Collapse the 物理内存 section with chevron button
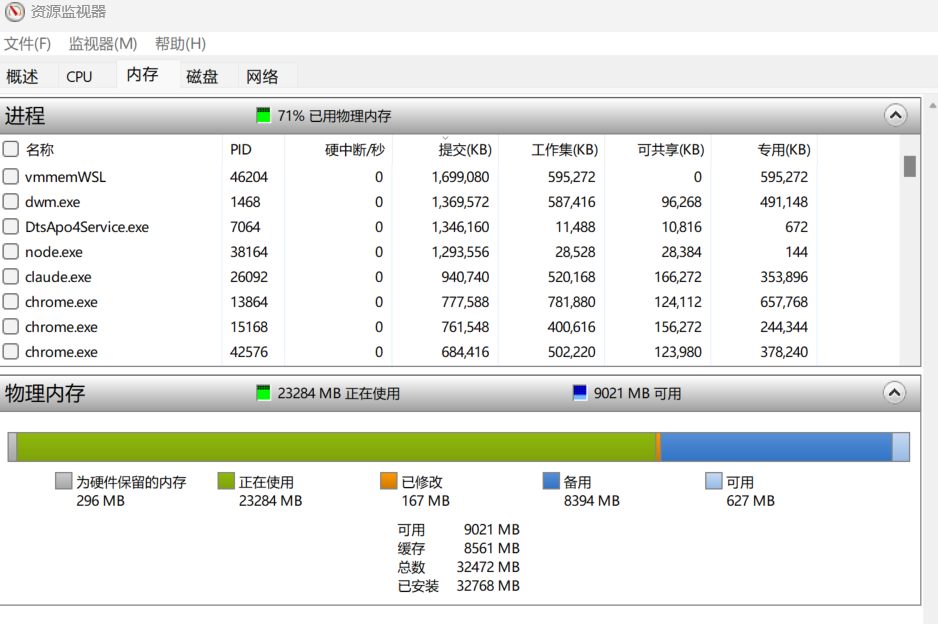 (894, 392)
